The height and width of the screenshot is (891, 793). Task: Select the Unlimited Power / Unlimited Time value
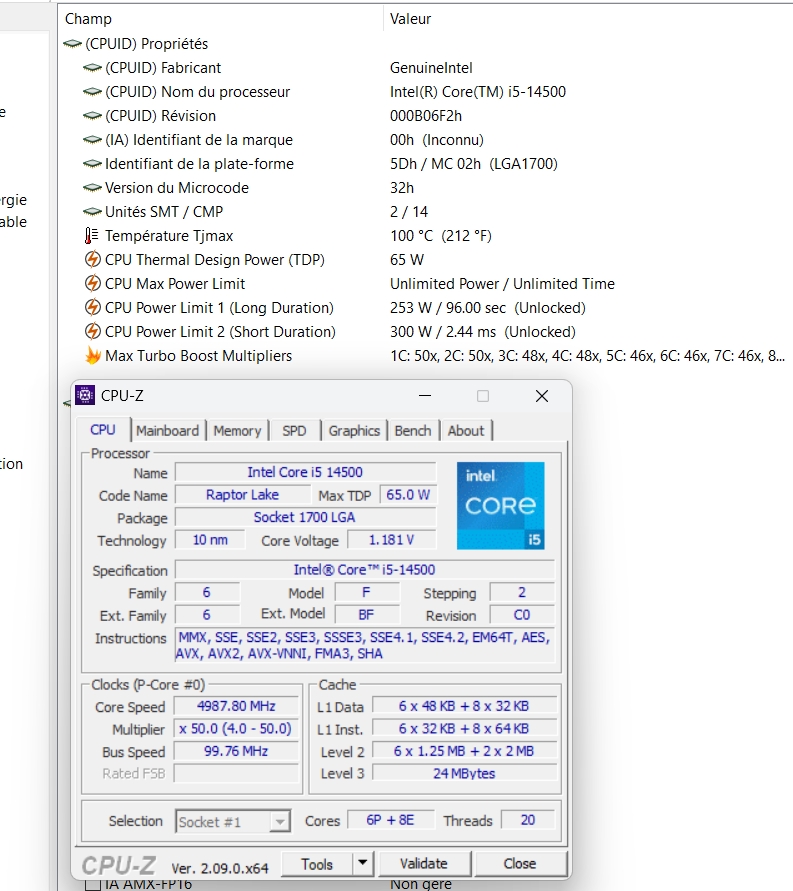pos(502,284)
